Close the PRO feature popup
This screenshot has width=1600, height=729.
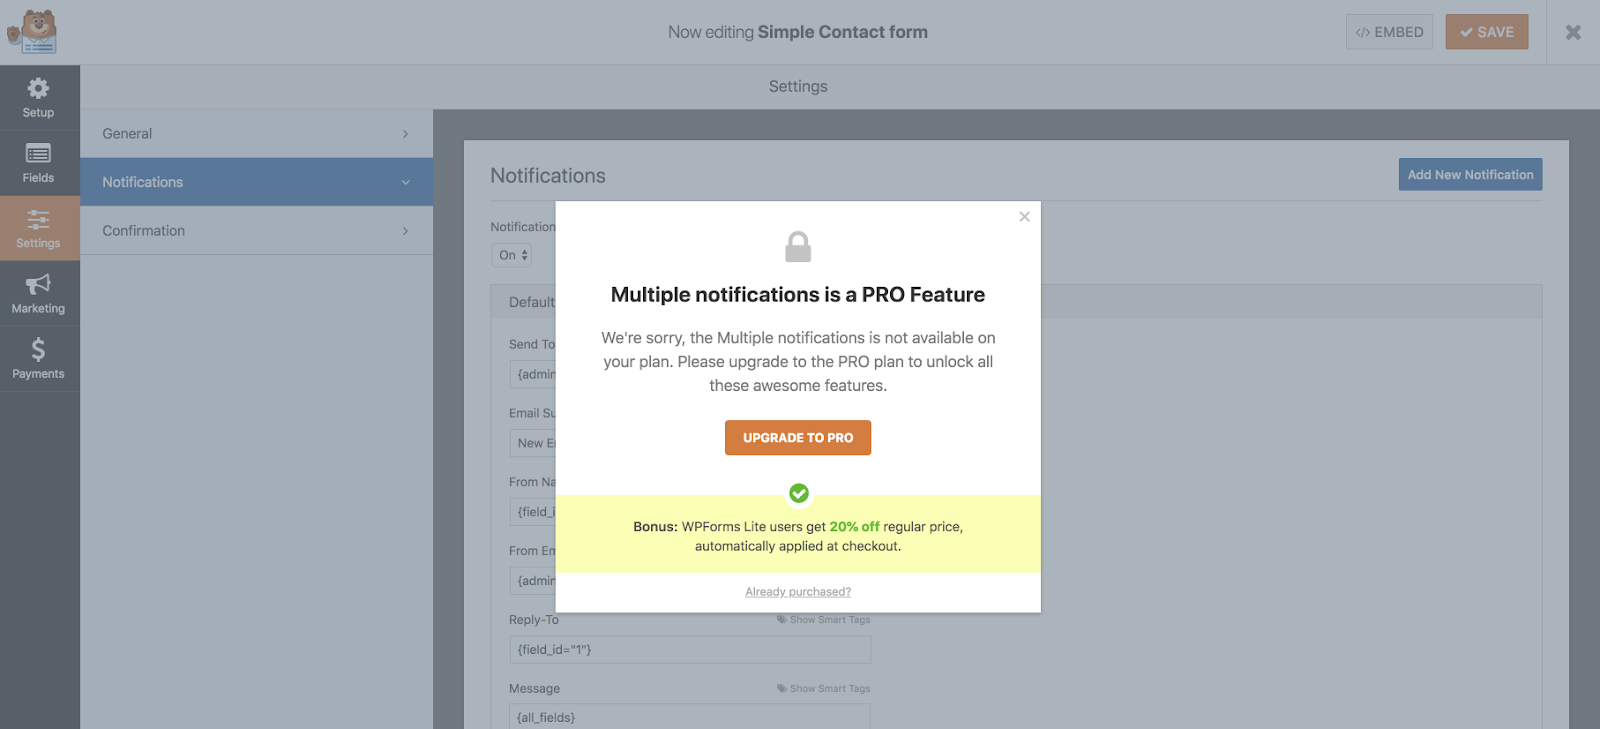coord(1024,216)
